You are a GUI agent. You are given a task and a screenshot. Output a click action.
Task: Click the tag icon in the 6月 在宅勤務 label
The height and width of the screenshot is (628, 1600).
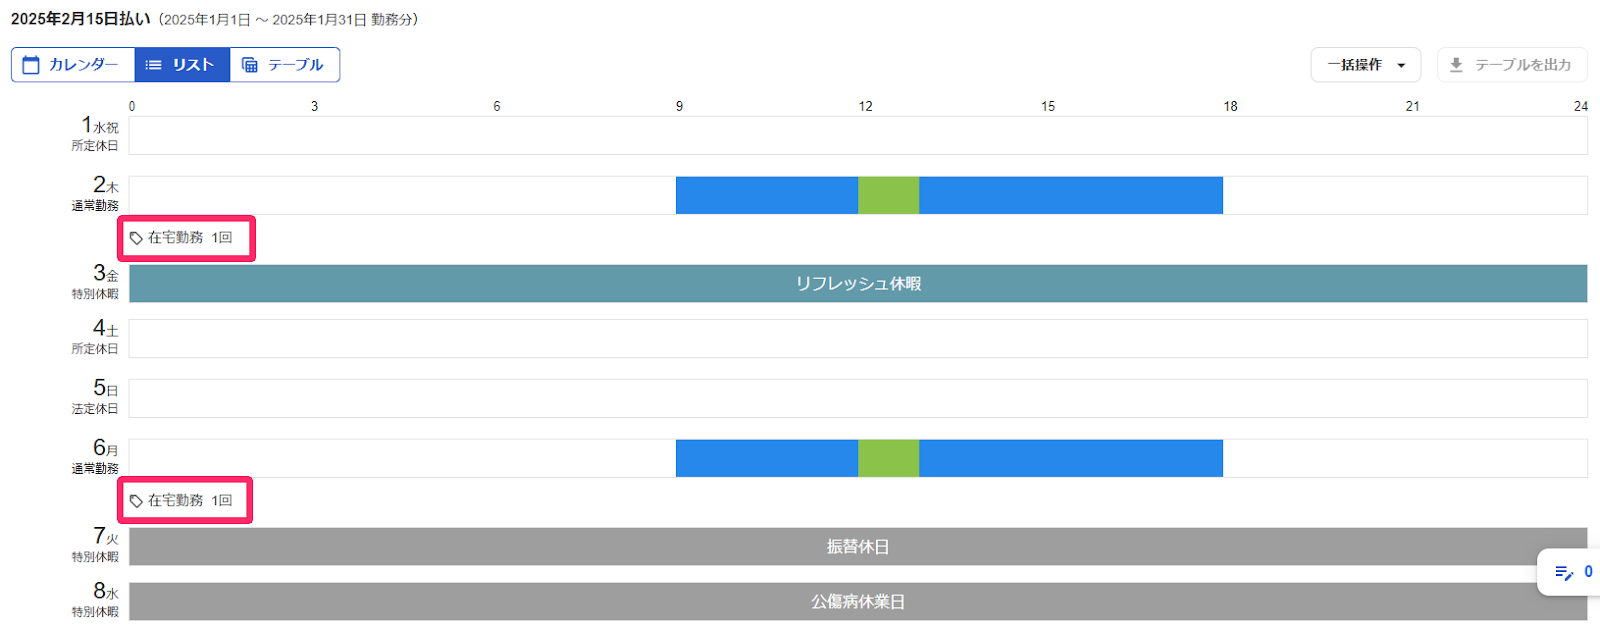pyautogui.click(x=136, y=501)
